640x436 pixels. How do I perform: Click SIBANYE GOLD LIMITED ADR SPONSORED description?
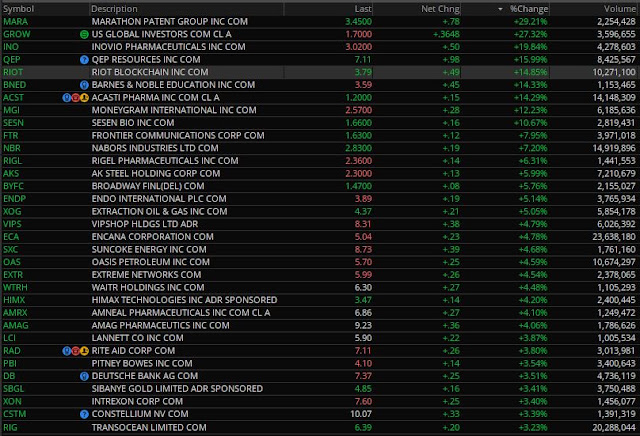coord(177,389)
